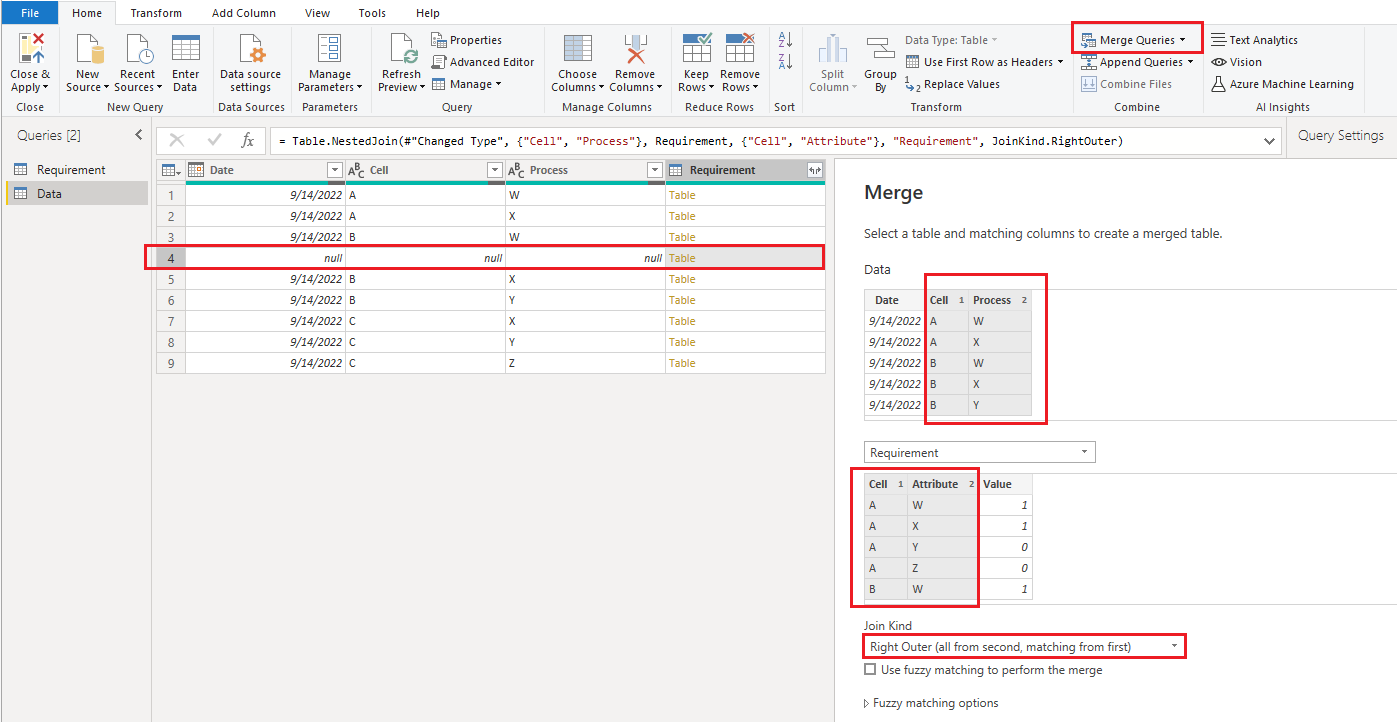Open the Vision AI insight
Viewport: 1397px width, 722px height.
tap(1236, 62)
